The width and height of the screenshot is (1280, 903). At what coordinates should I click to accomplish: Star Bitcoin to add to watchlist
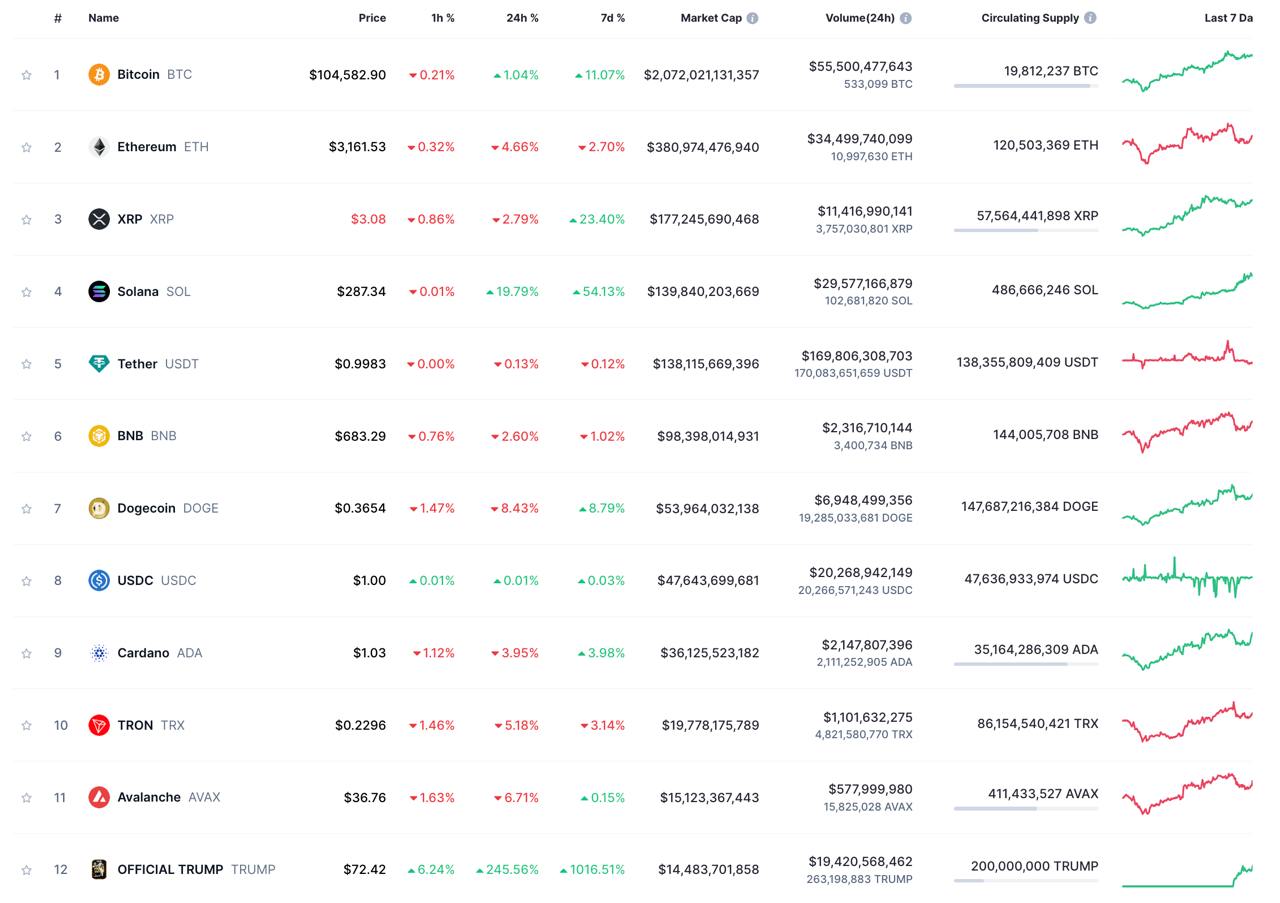[27, 75]
